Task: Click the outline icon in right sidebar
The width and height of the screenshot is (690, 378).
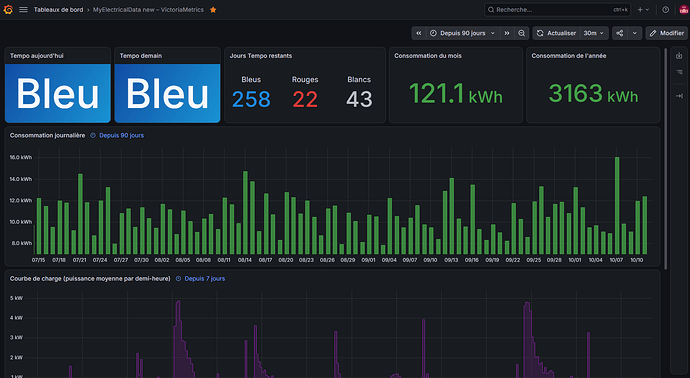Action: click(679, 72)
